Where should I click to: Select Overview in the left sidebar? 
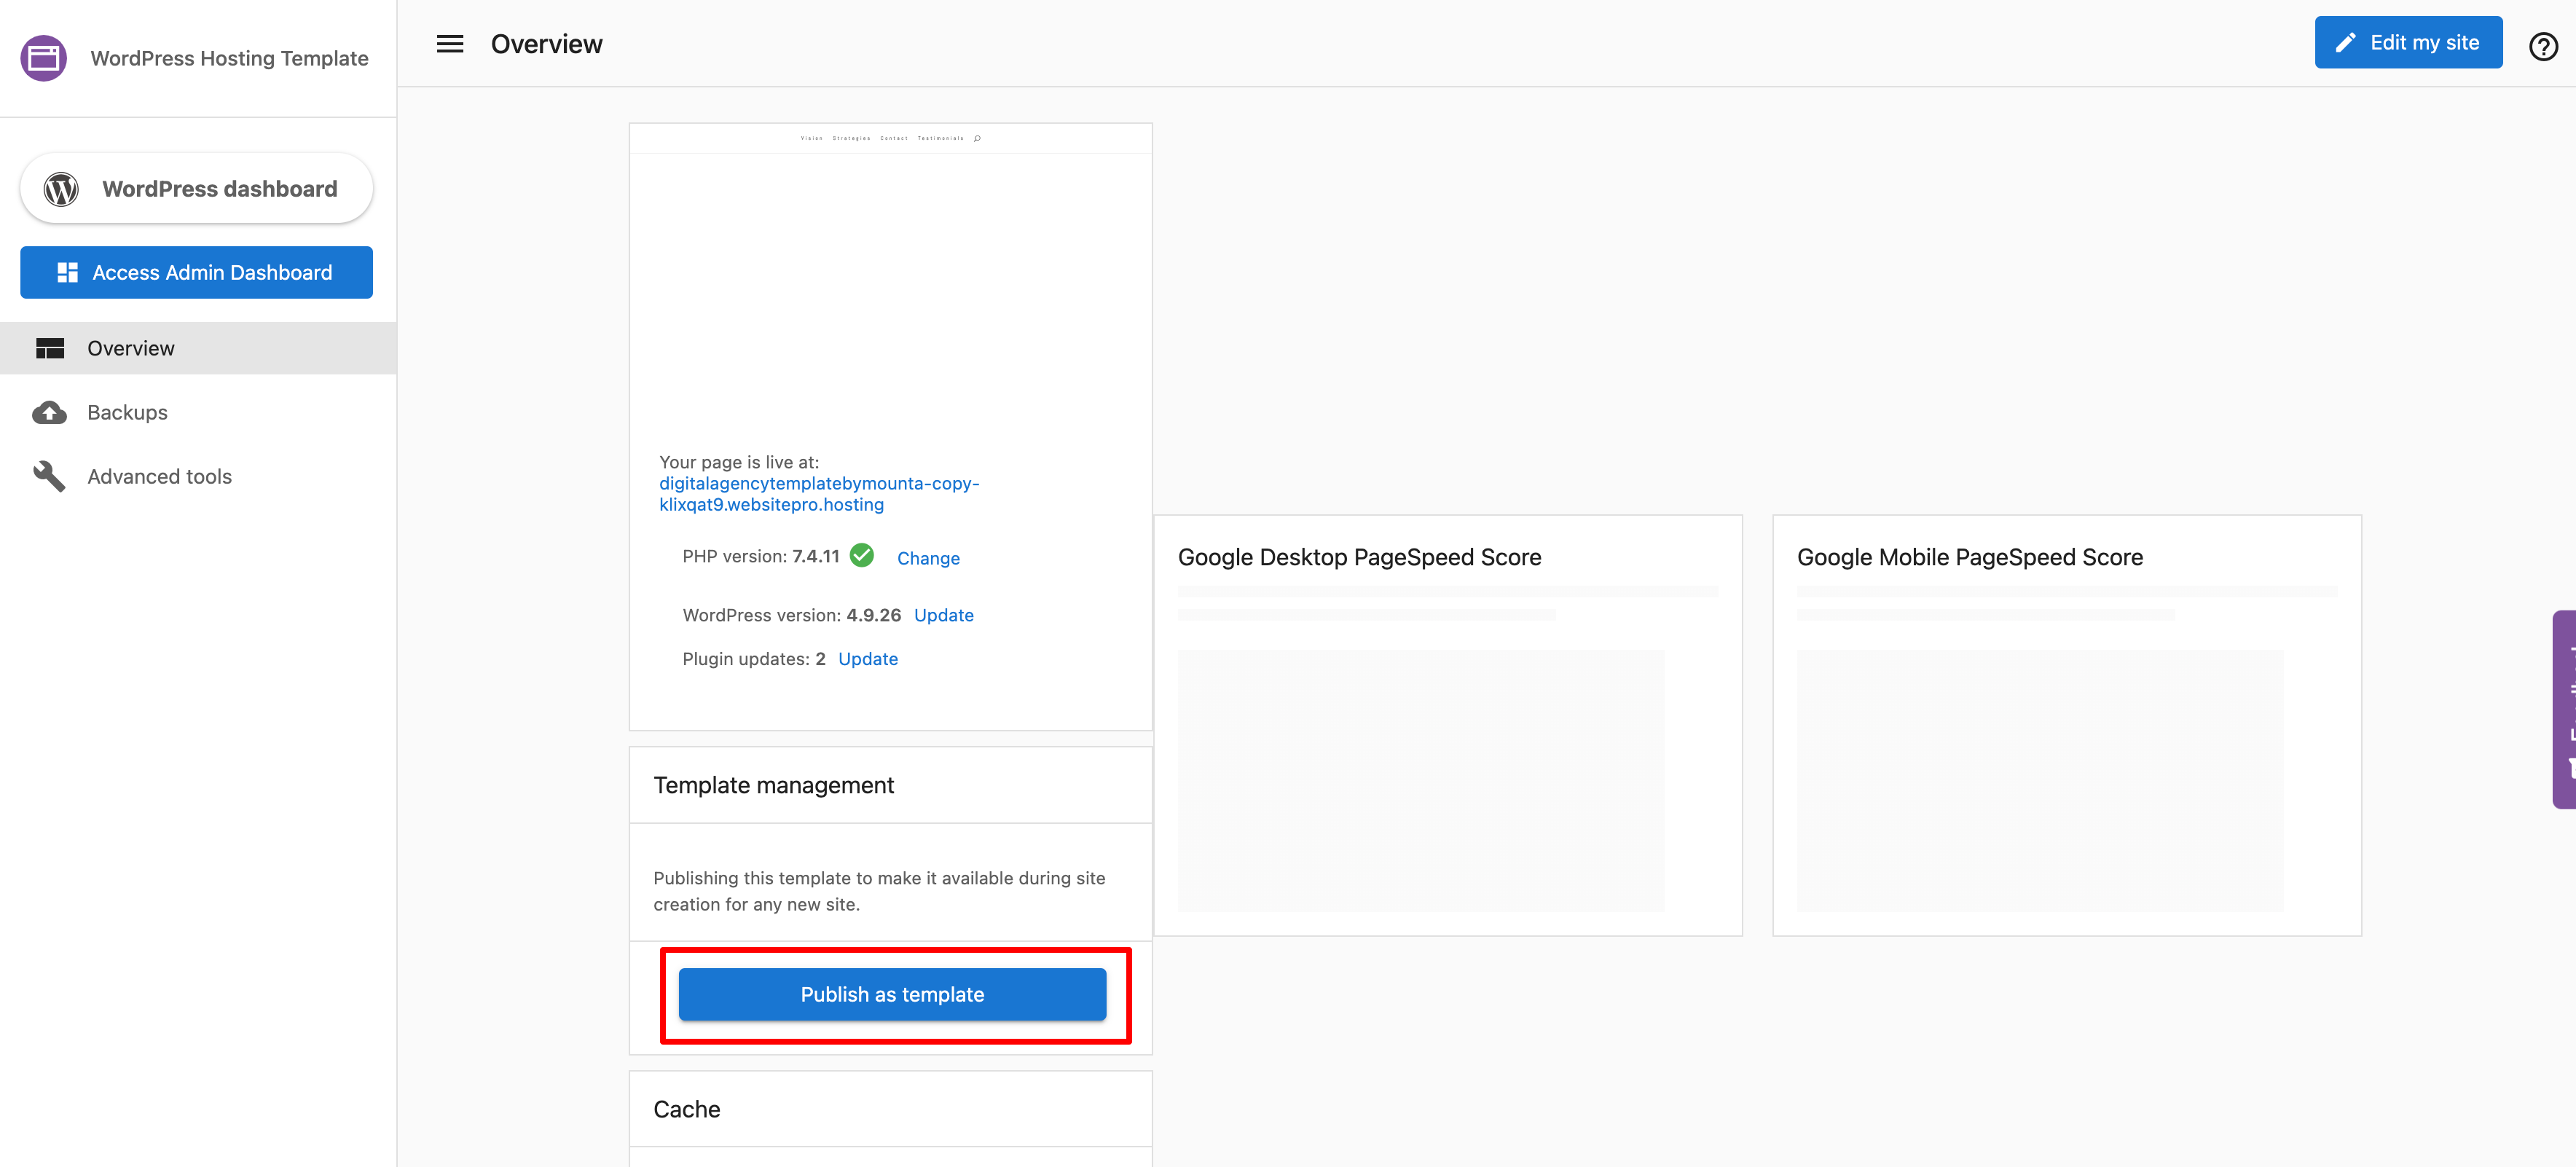[130, 348]
